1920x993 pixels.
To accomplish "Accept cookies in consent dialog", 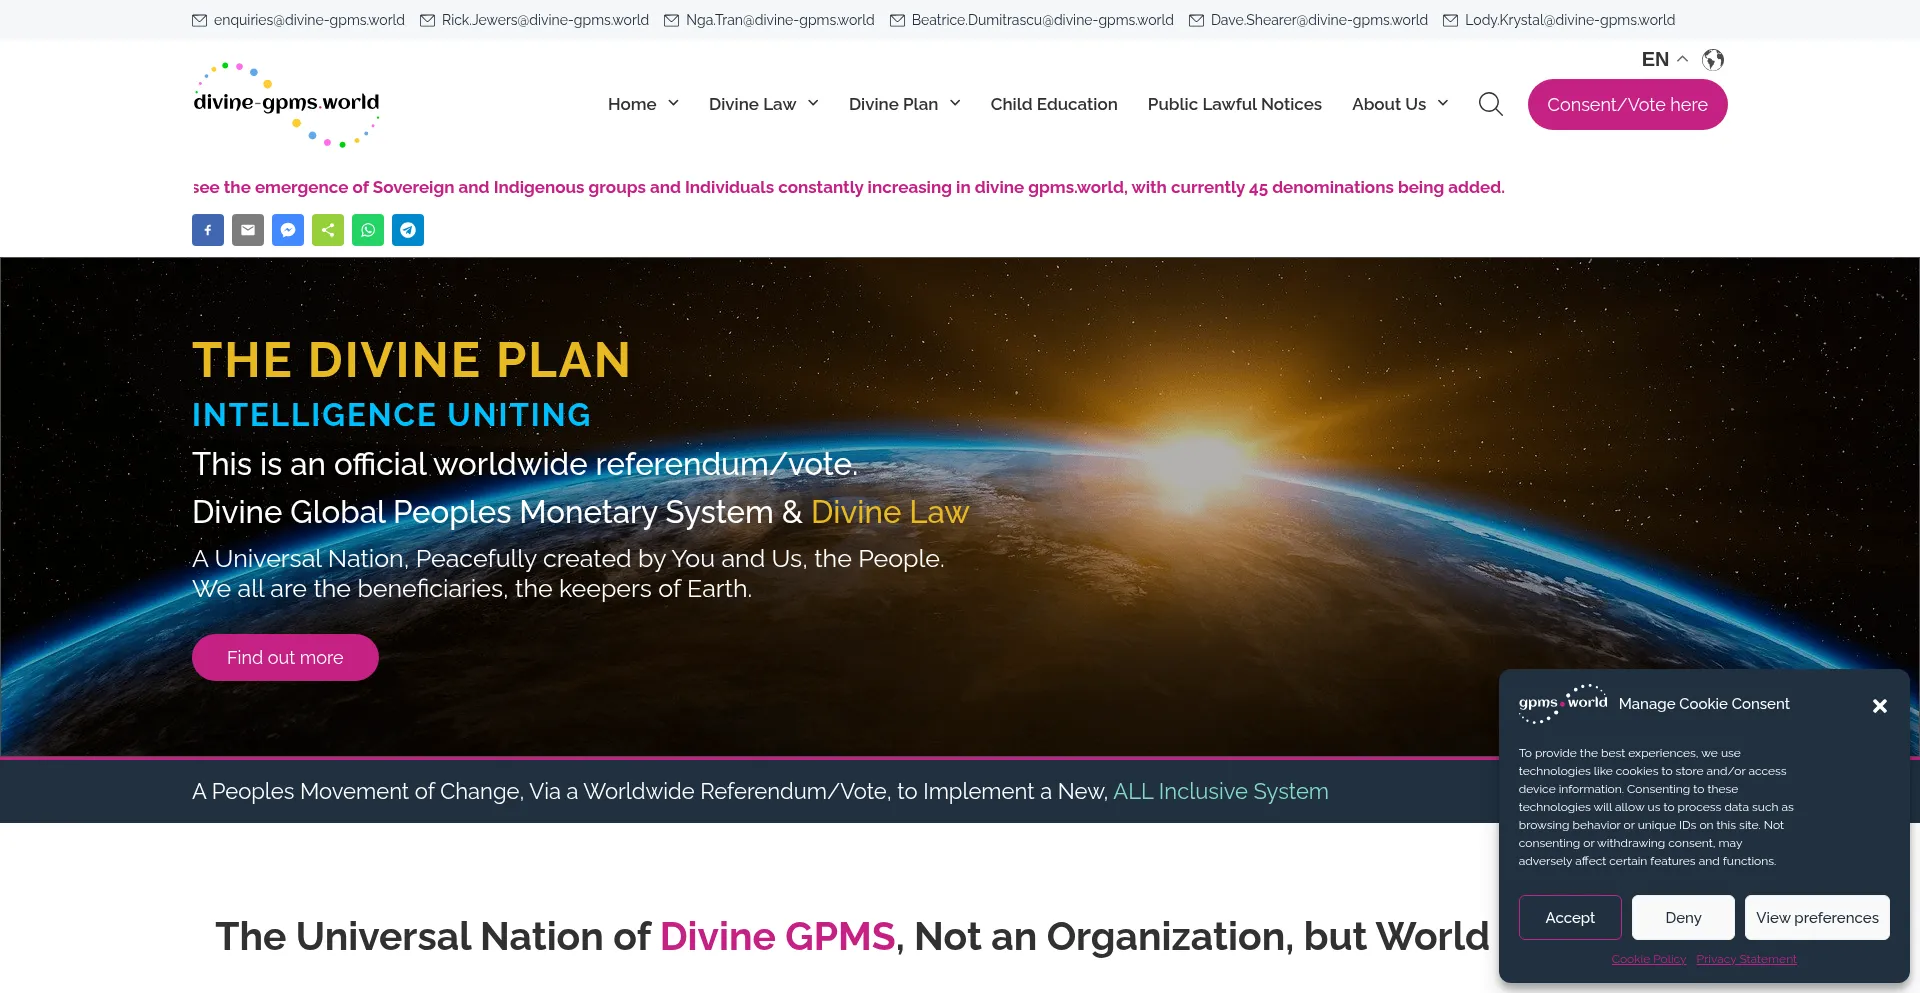I will (1570, 917).
